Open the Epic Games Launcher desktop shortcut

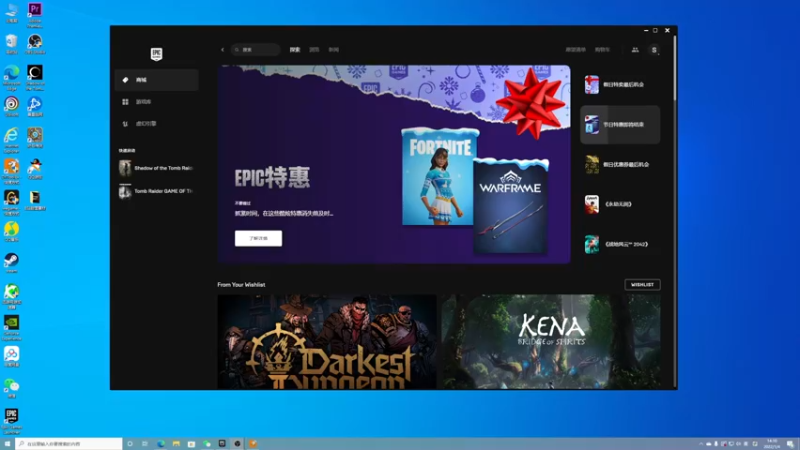point(11,421)
